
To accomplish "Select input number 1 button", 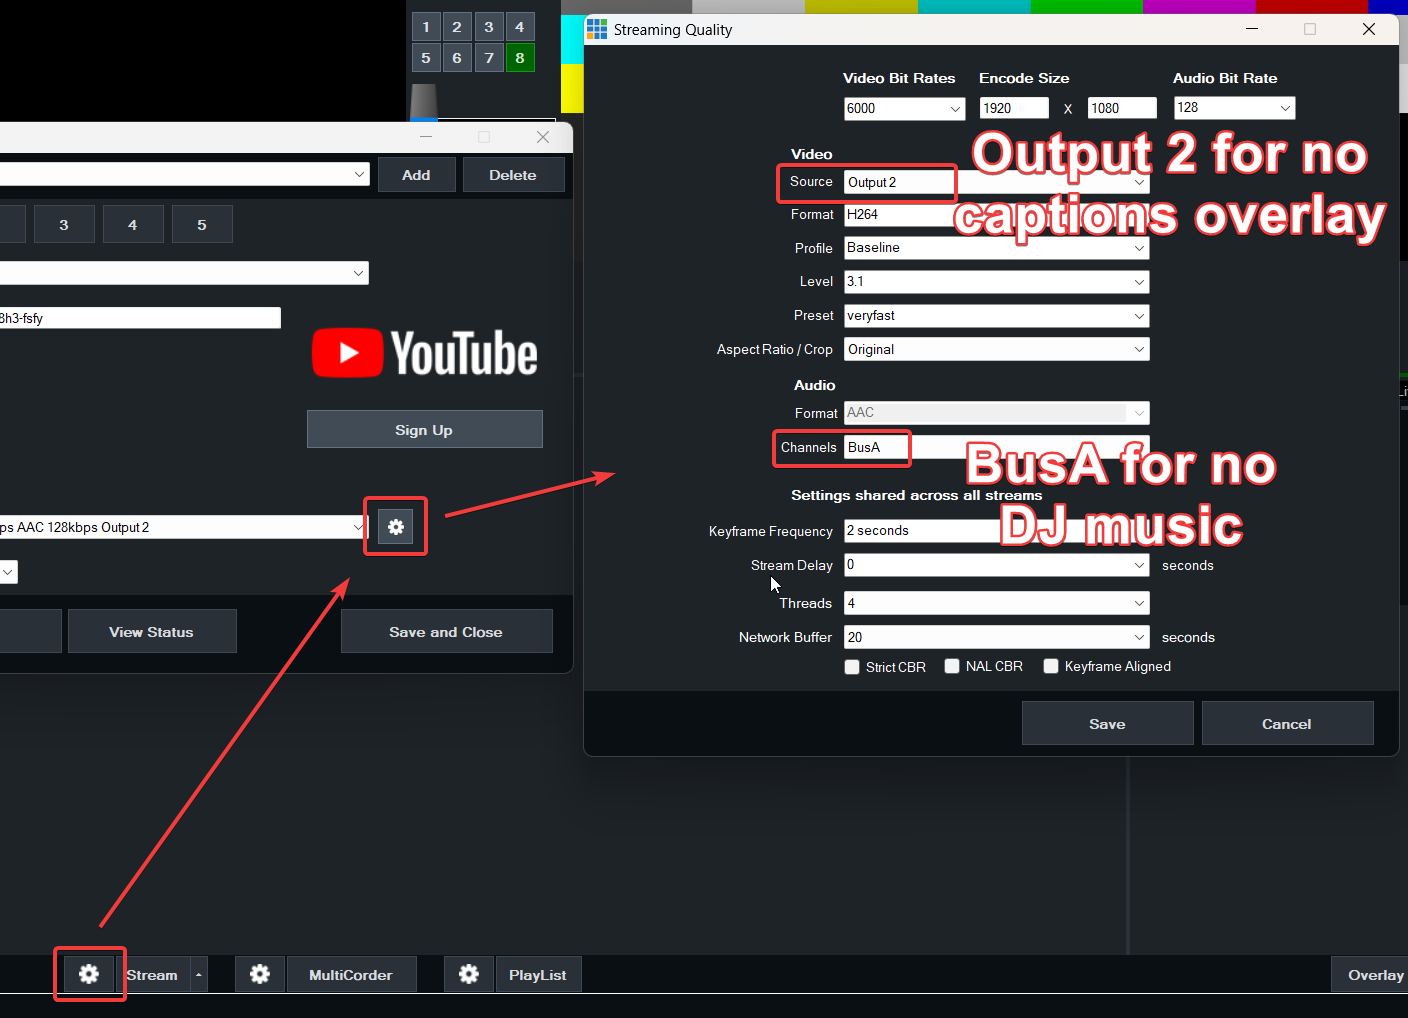I will pos(426,27).
